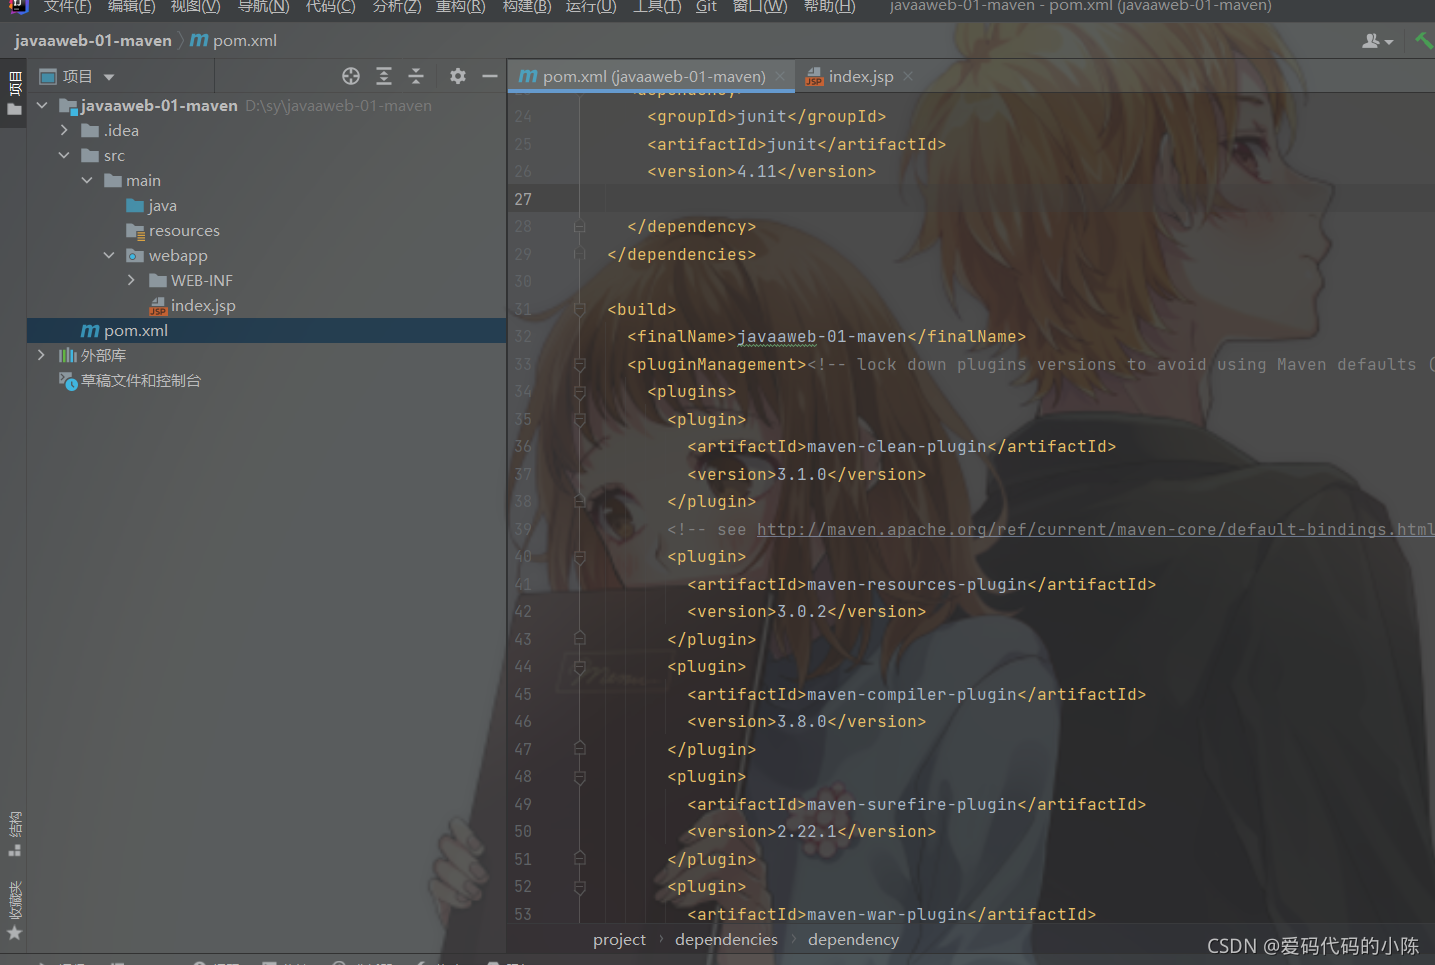Click project in XML breadcrumb bar
This screenshot has width=1435, height=965.
point(619,940)
